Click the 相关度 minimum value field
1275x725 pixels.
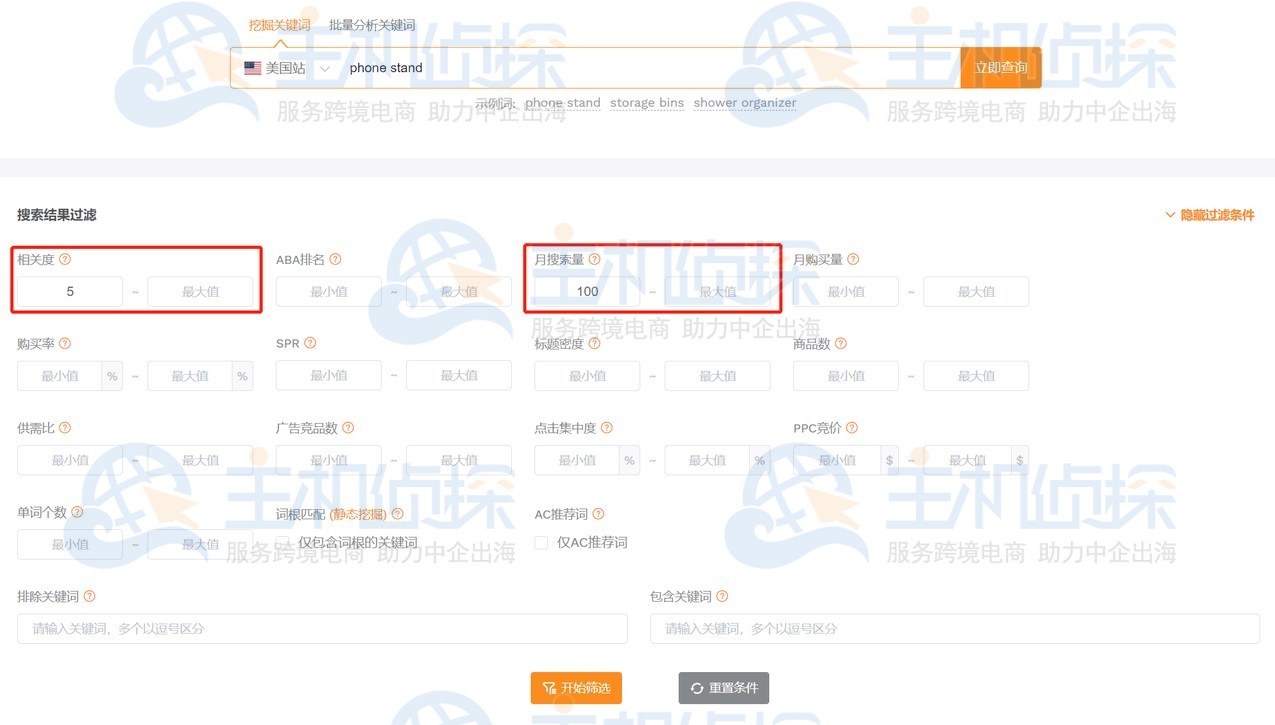tap(70, 292)
